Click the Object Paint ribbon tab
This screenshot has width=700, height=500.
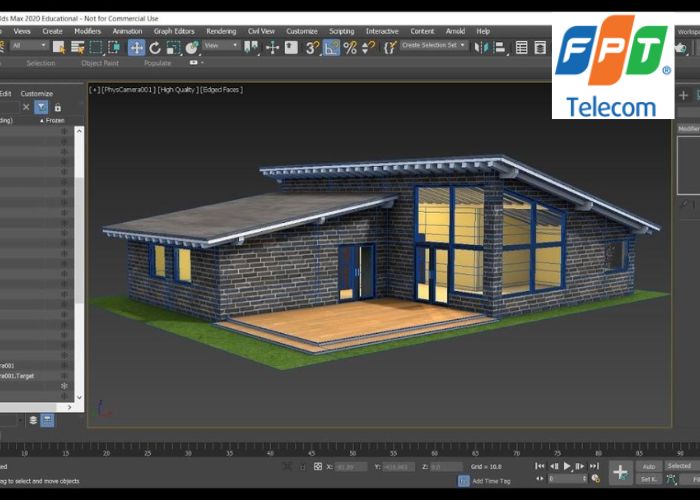tap(99, 63)
